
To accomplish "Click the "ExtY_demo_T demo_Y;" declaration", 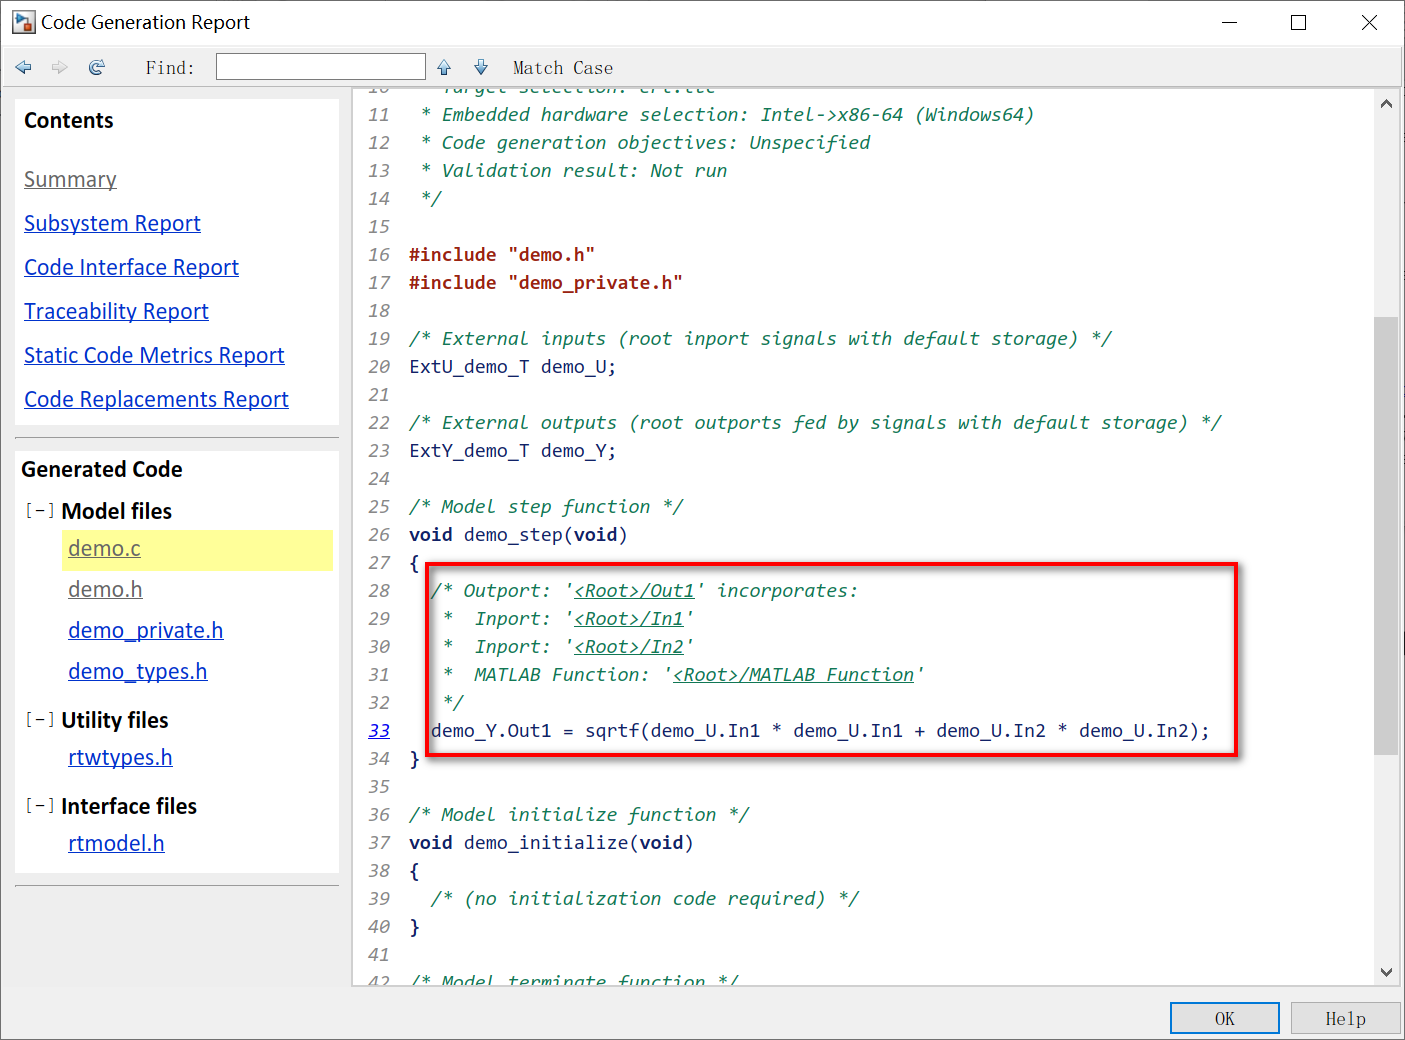I will [512, 451].
